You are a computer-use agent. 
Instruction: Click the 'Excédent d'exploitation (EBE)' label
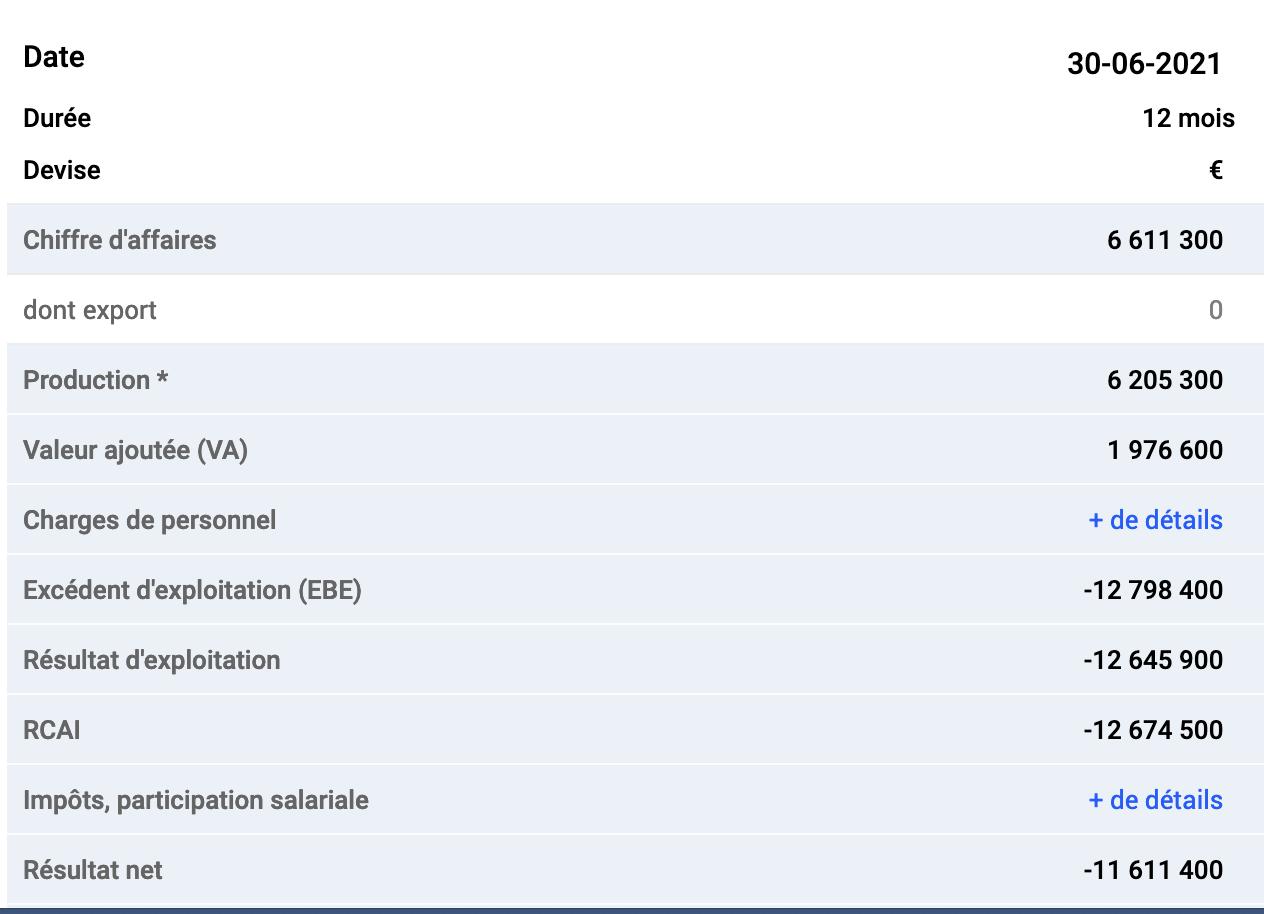[x=192, y=590]
